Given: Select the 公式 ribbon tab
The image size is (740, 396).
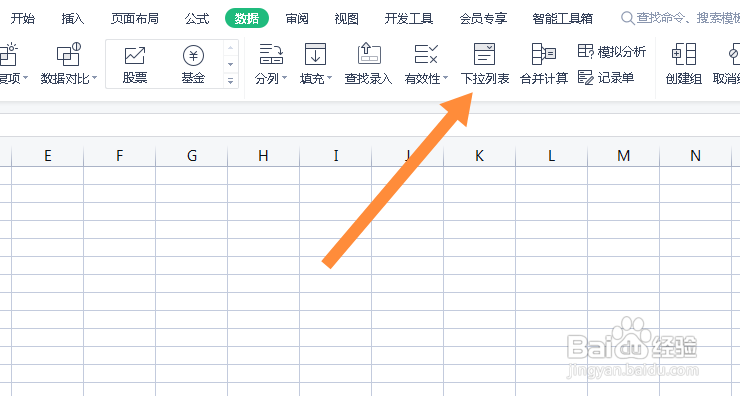Looking at the screenshot, I should [x=197, y=18].
